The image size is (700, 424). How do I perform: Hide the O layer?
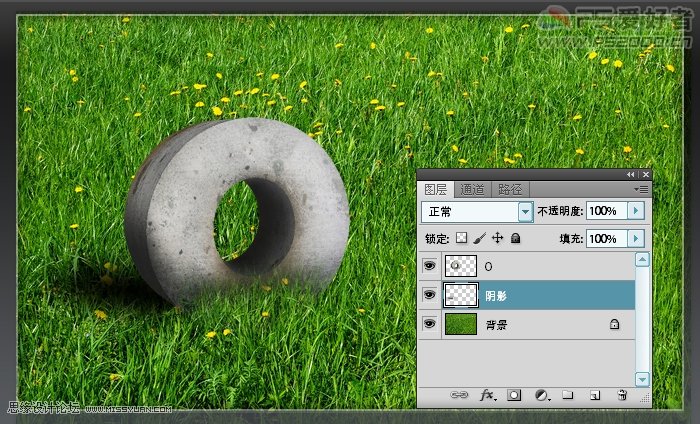click(x=429, y=266)
